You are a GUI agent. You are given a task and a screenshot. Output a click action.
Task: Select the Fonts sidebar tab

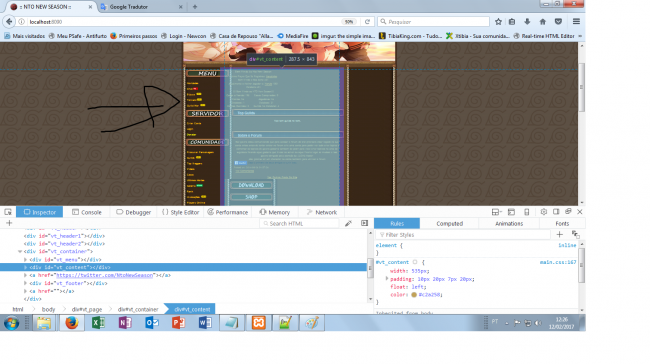tap(562, 223)
